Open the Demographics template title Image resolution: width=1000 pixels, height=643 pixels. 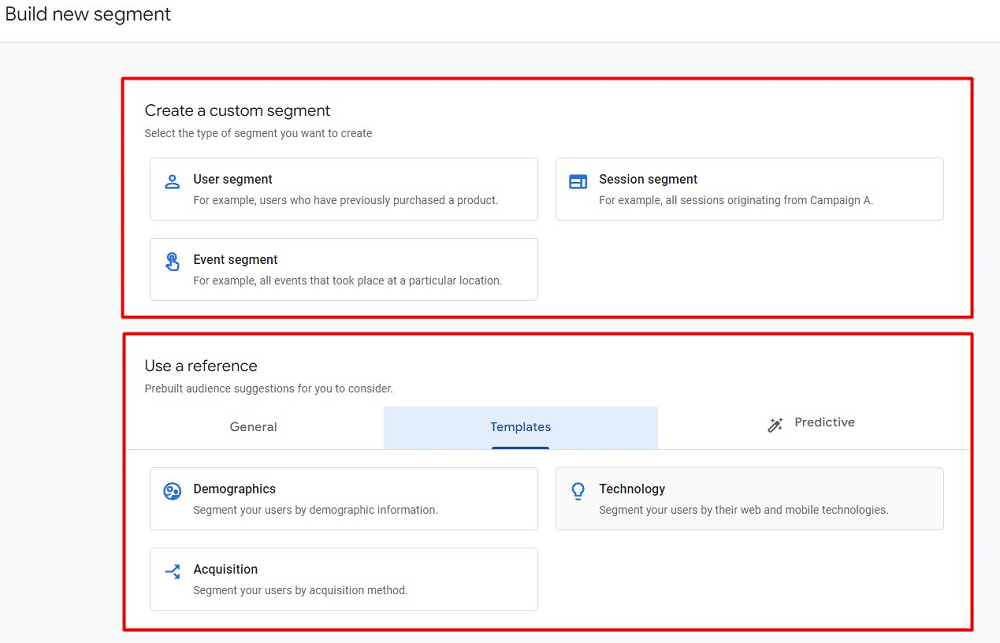tap(234, 489)
